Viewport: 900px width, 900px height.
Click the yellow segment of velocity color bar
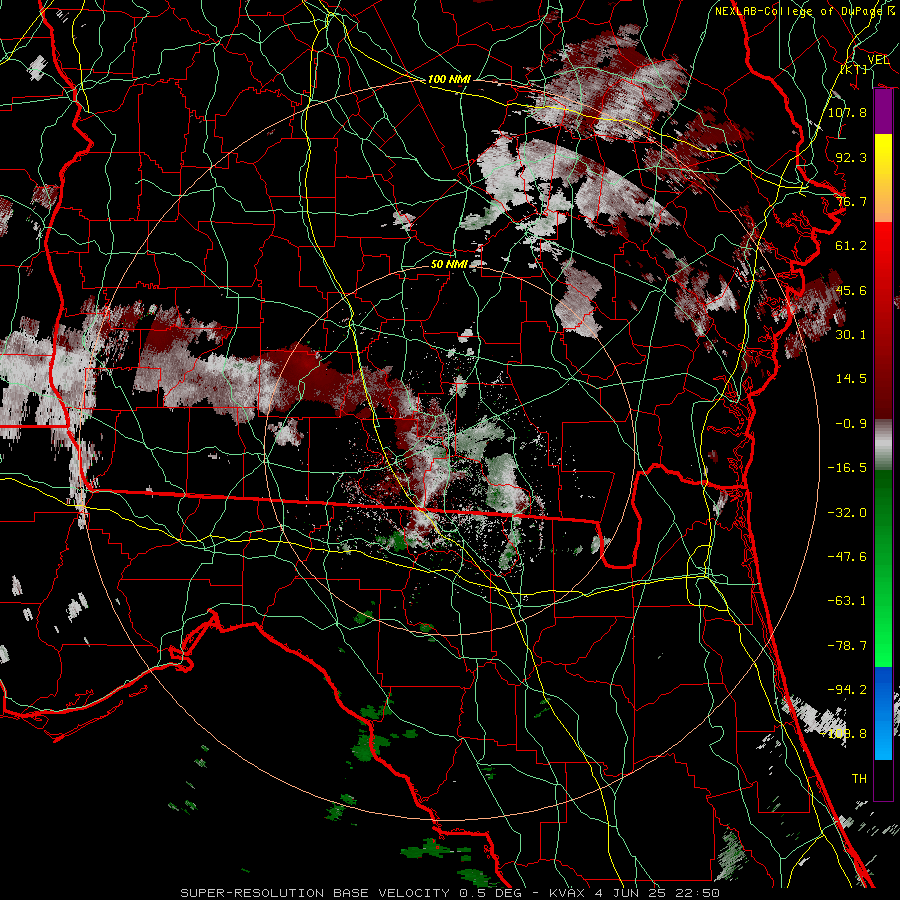[x=883, y=156]
